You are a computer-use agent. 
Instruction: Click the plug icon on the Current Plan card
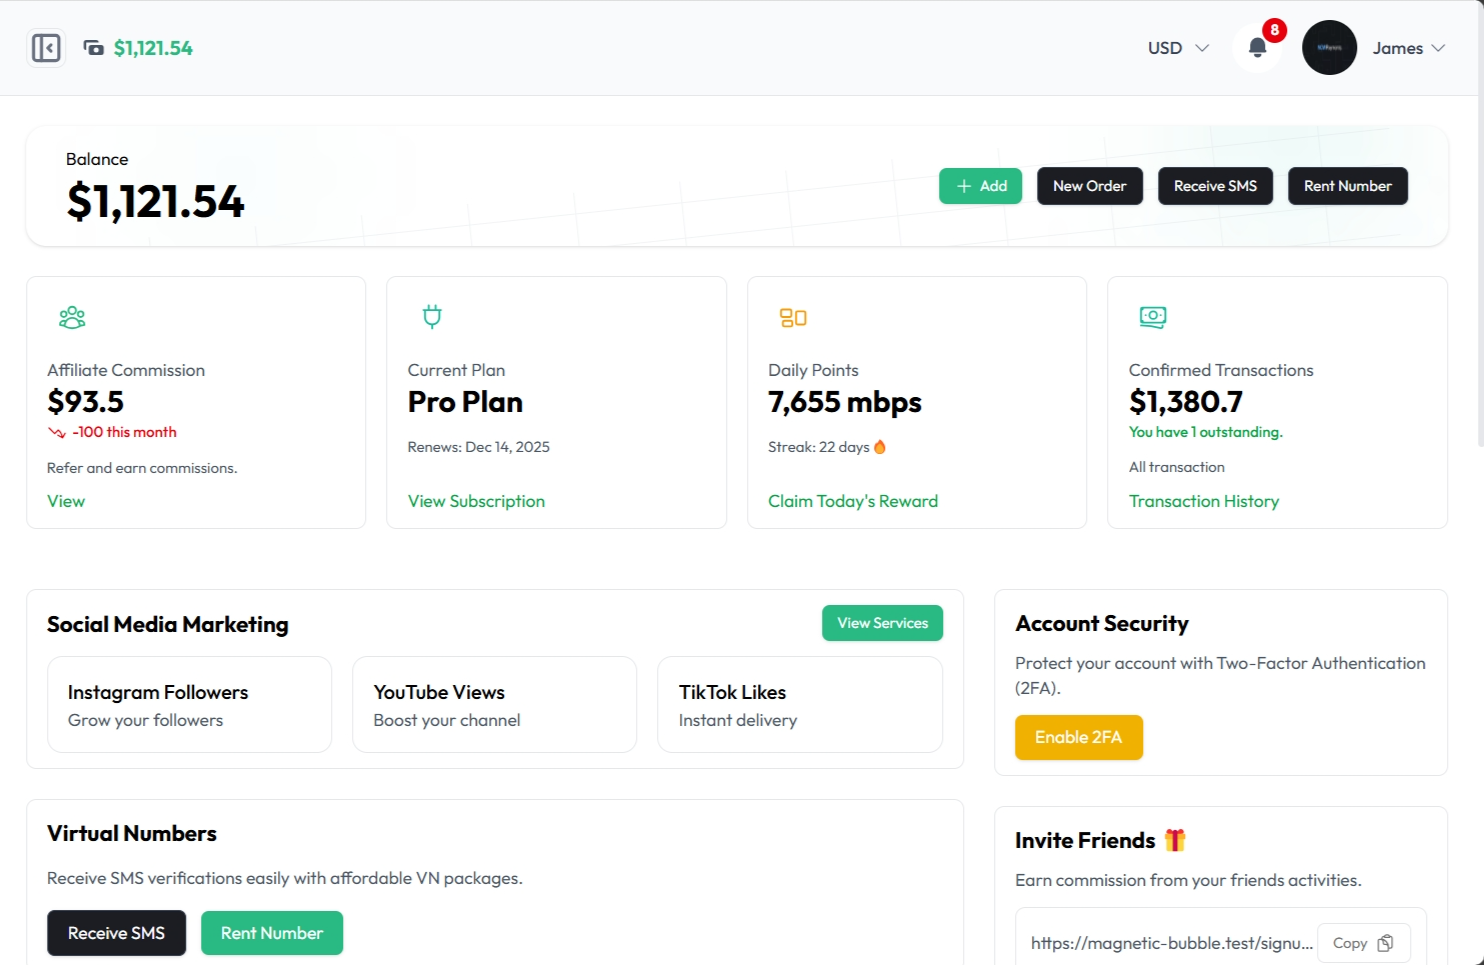tap(431, 316)
